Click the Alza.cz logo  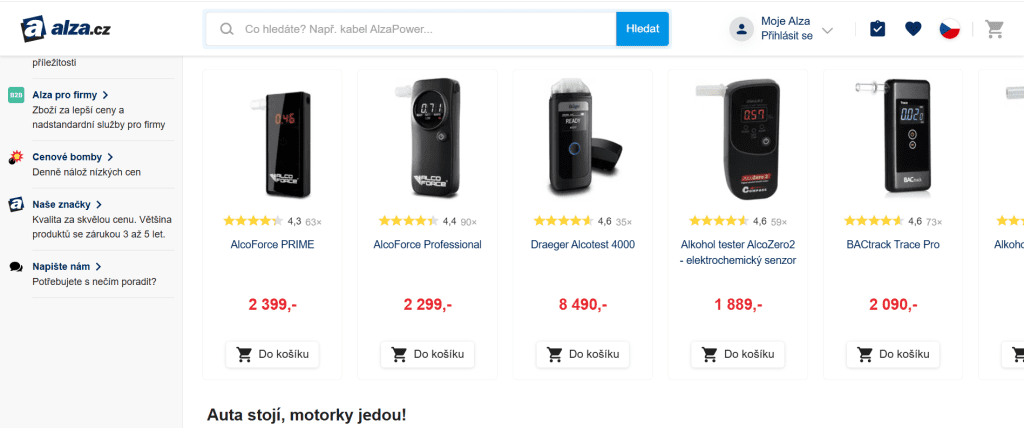click(x=66, y=29)
